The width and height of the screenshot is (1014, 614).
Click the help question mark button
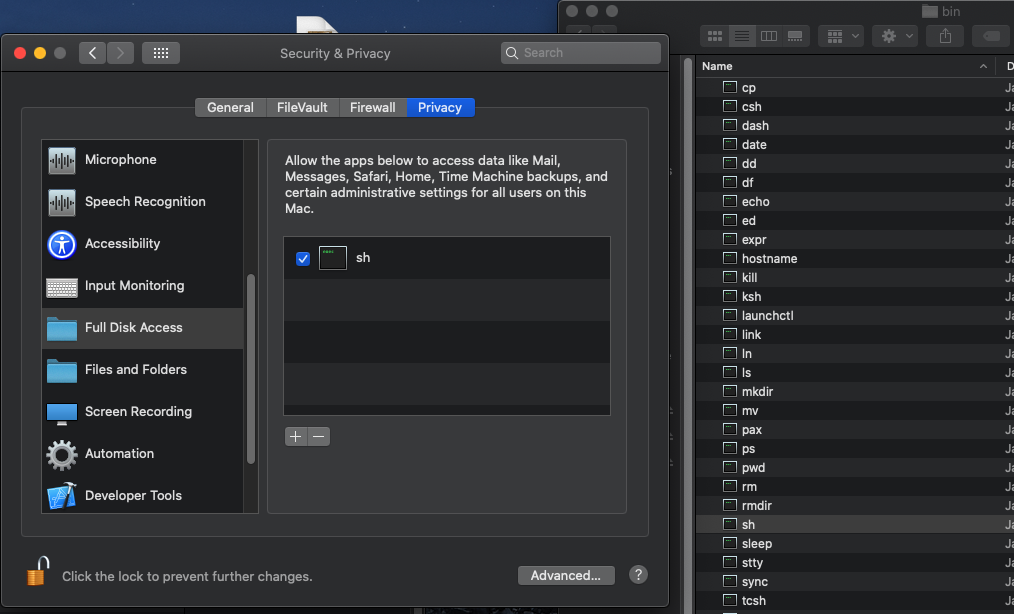[x=638, y=575]
